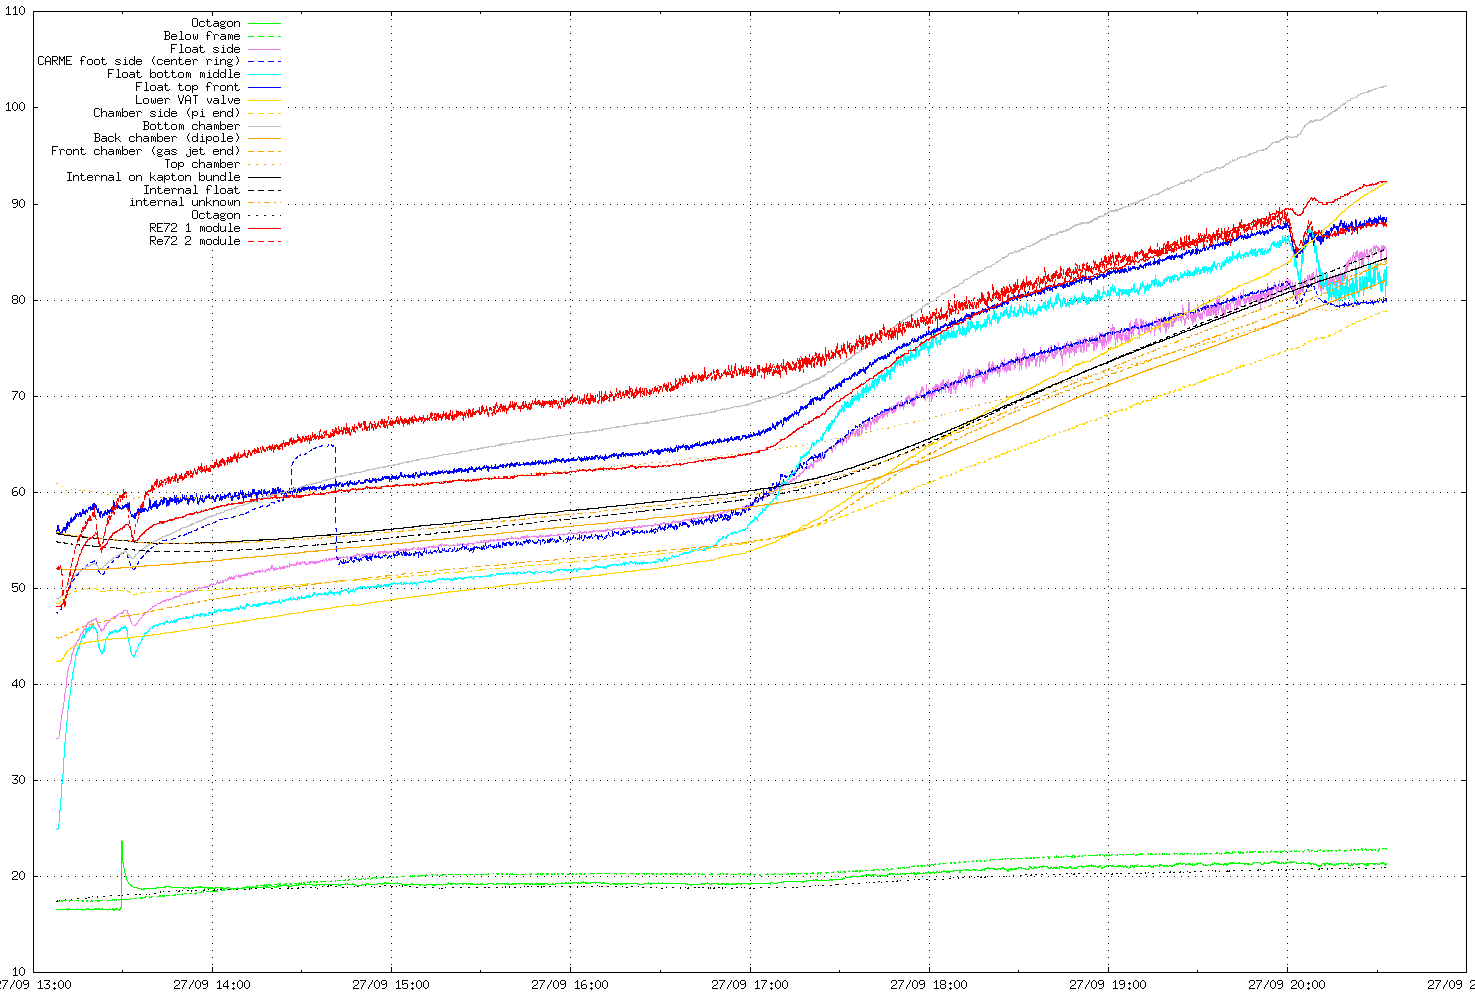Click the y-axis tick label 80
1475x994 pixels.
point(19,300)
